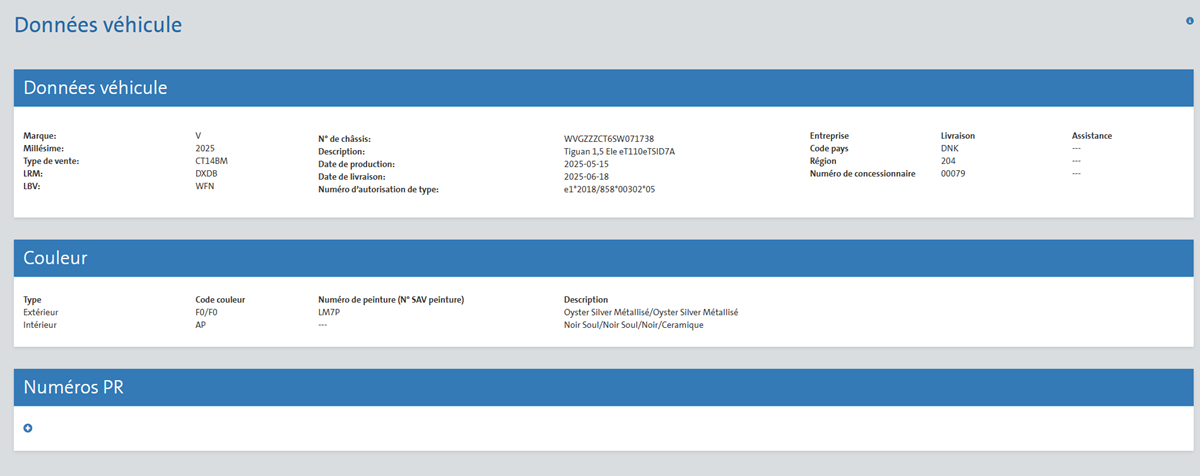Collapse the Couleur panel header
Viewport: 1200px width, 476px height.
(600, 258)
